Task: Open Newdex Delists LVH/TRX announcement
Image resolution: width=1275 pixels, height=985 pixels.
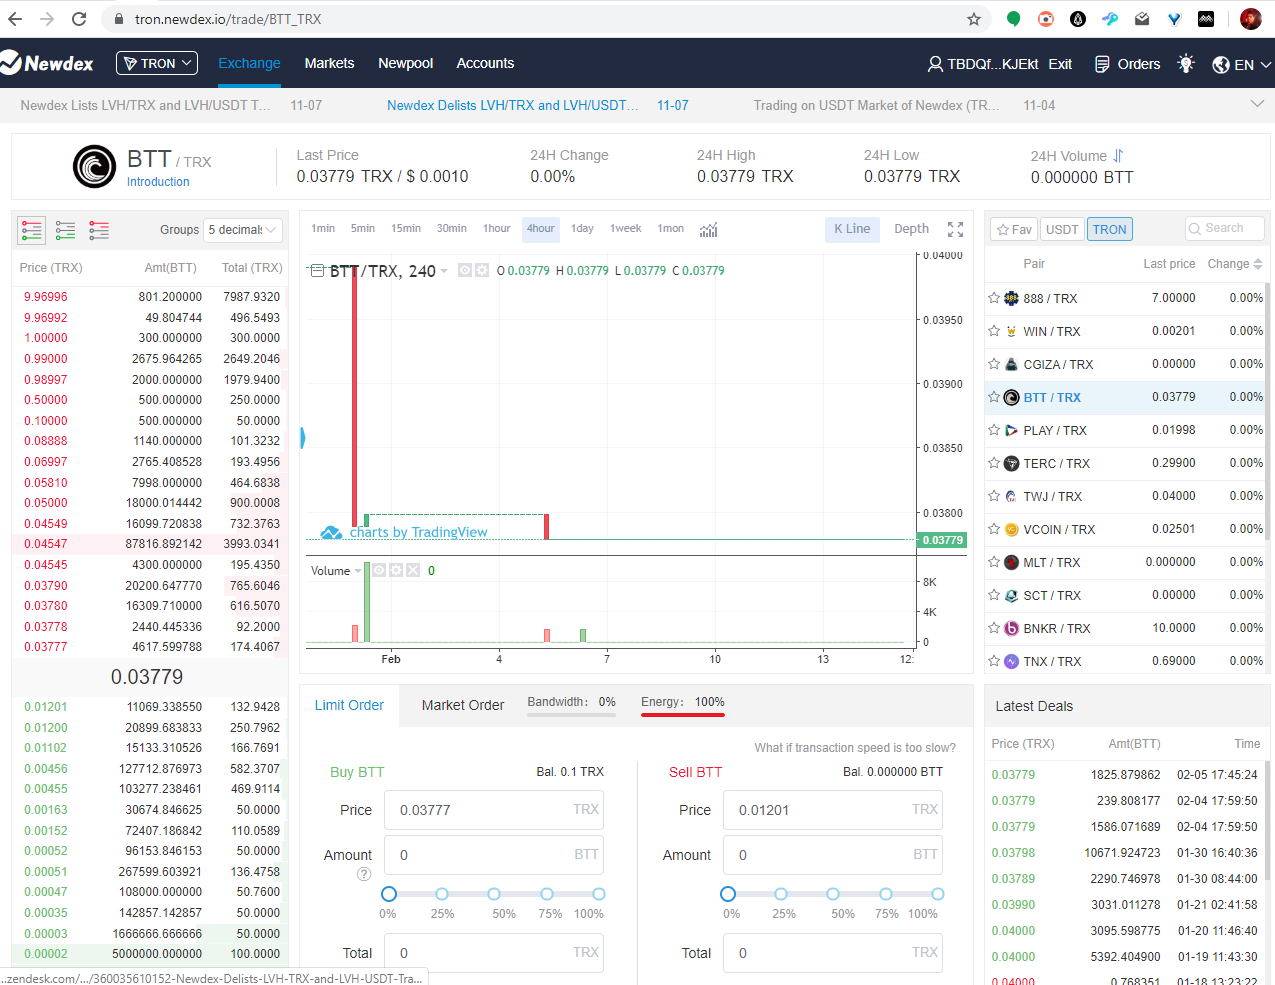Action: pos(512,105)
